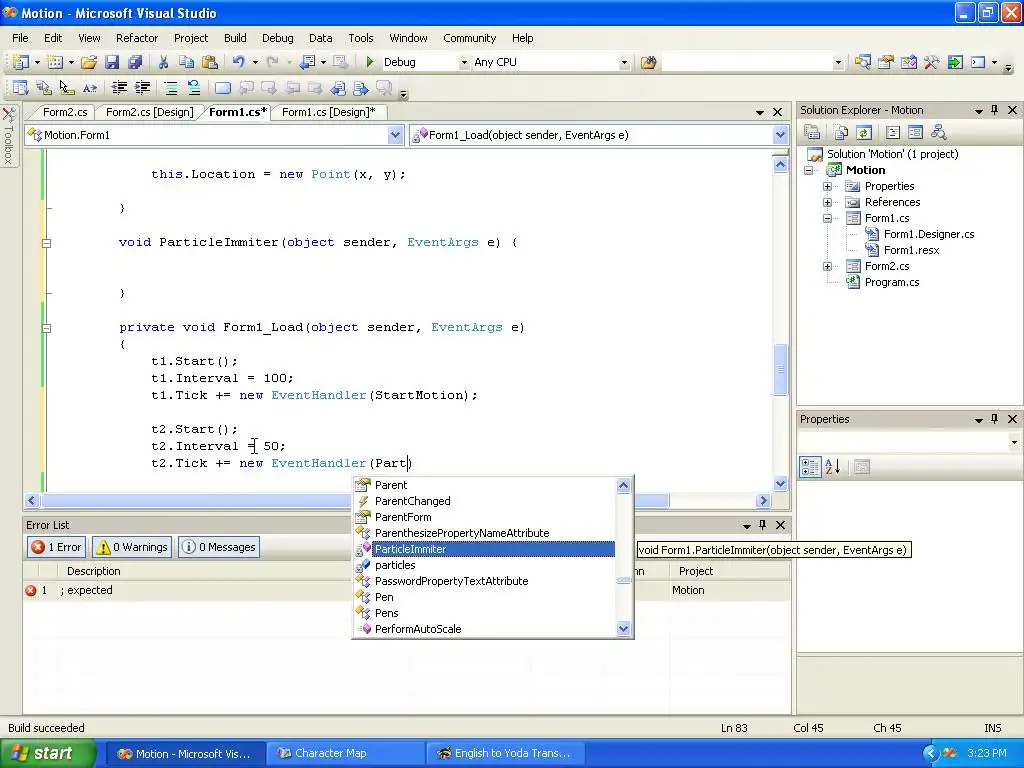Click the Find in Files binoculars icon

point(648,62)
